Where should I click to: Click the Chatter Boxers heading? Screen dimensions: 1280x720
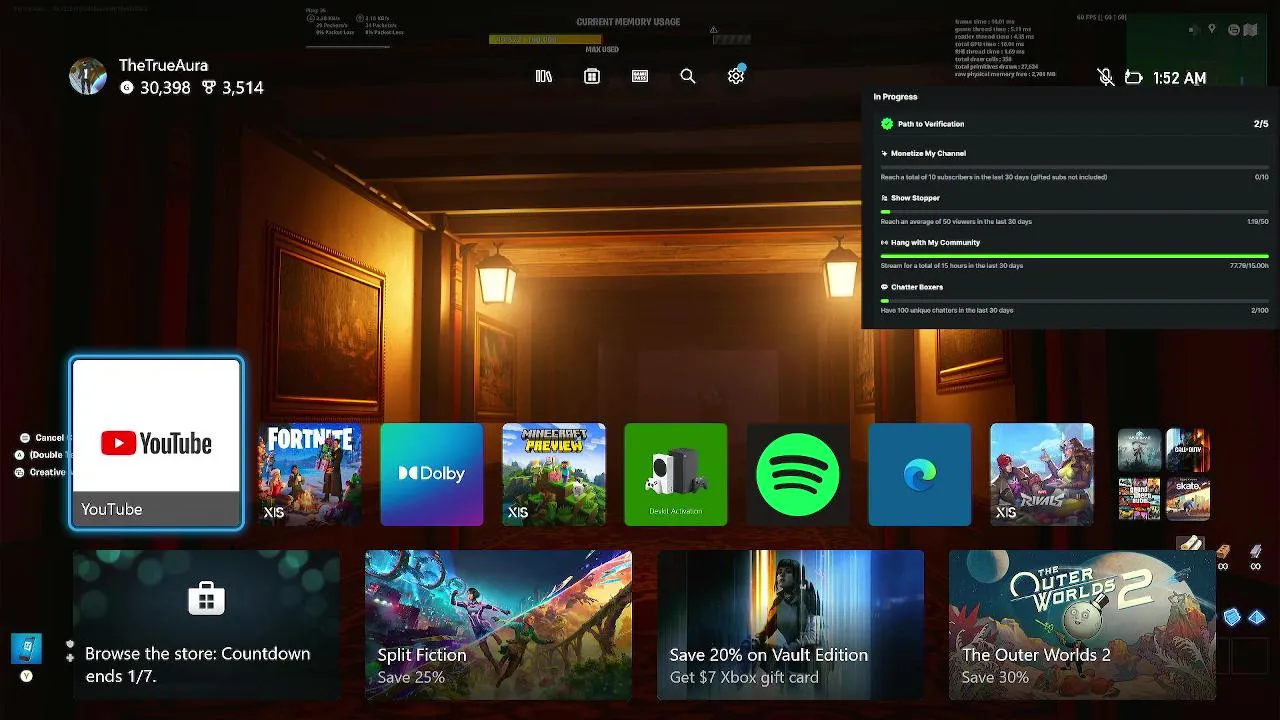click(x=917, y=287)
